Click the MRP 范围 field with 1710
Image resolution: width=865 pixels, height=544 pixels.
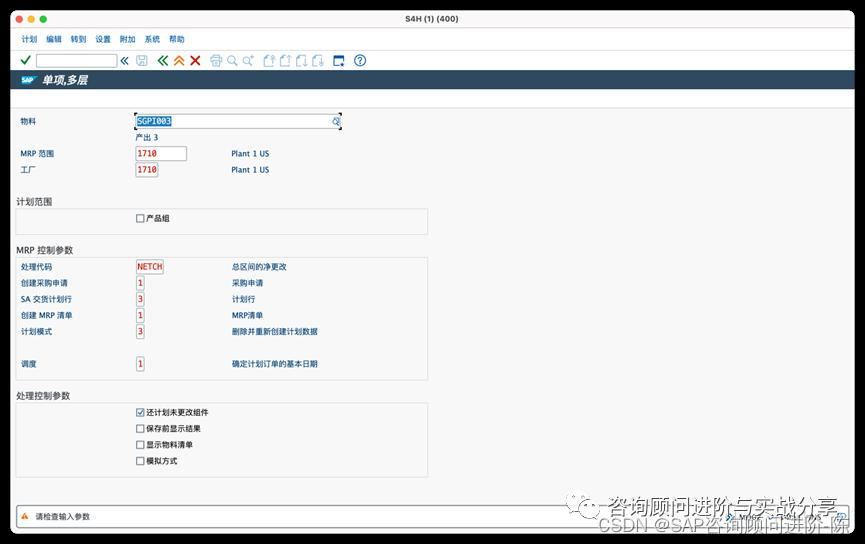click(161, 153)
